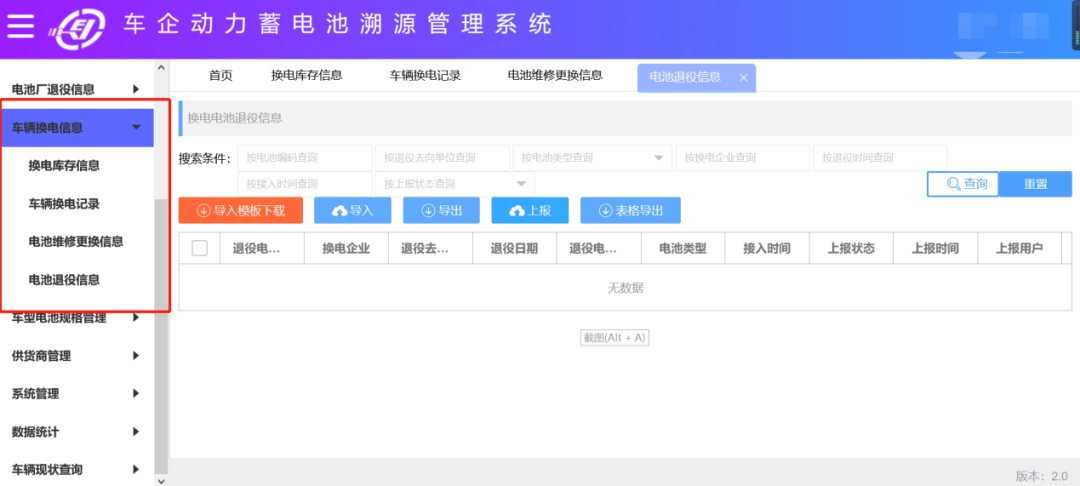Click the 导入模板下载 download button
Viewport: 1080px width, 486px height.
coord(240,210)
